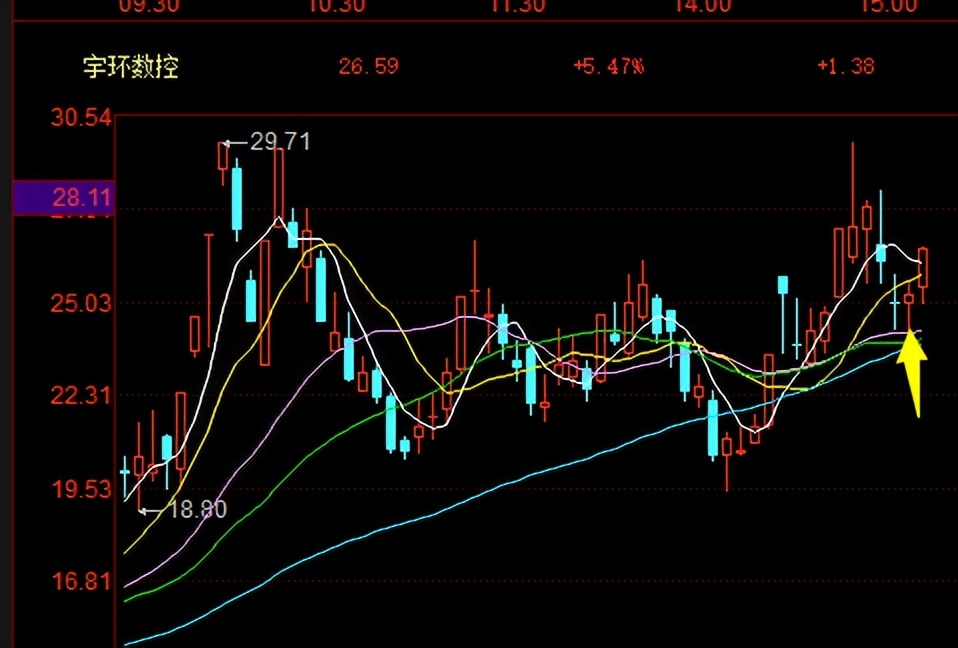Click the 19.53 price axis label
Screen dimensions: 958x648
coord(81,489)
